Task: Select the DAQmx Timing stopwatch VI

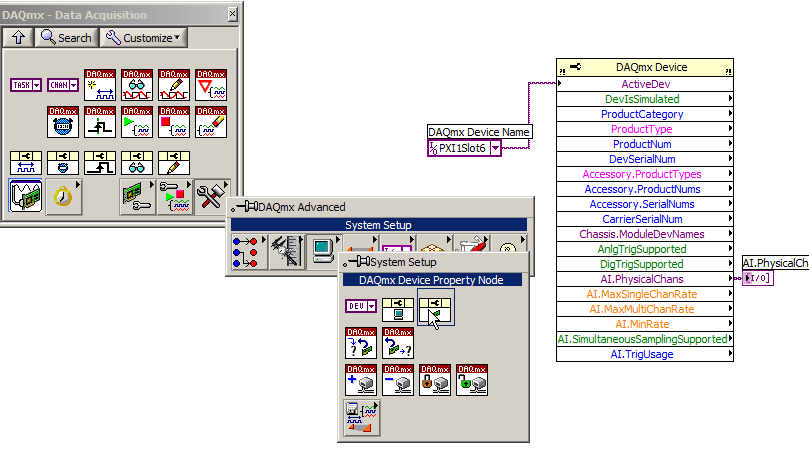Action: click(x=62, y=122)
